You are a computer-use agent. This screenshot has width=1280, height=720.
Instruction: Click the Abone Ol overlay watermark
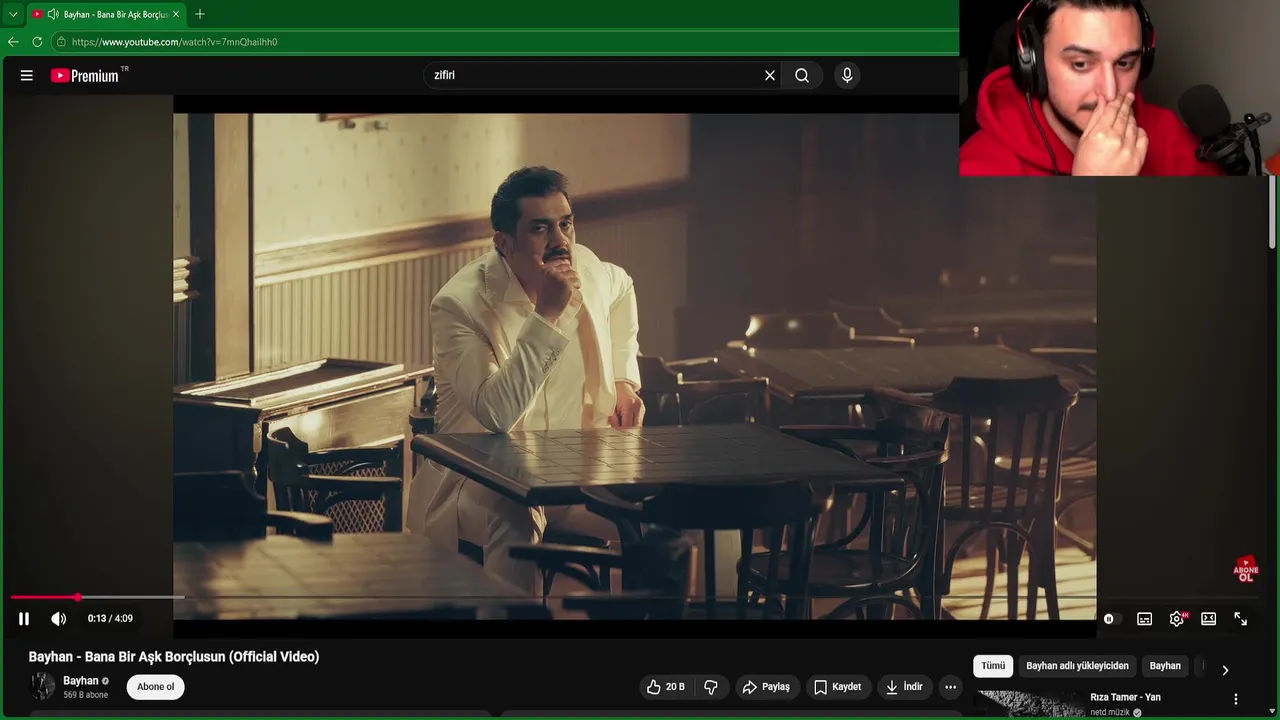tap(1246, 570)
